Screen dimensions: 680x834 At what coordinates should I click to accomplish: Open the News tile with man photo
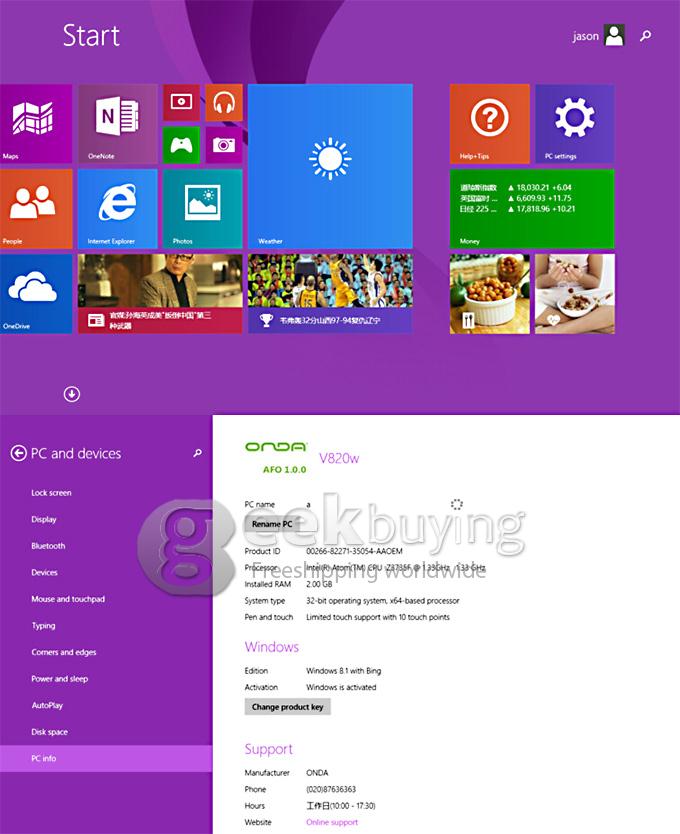[x=160, y=294]
